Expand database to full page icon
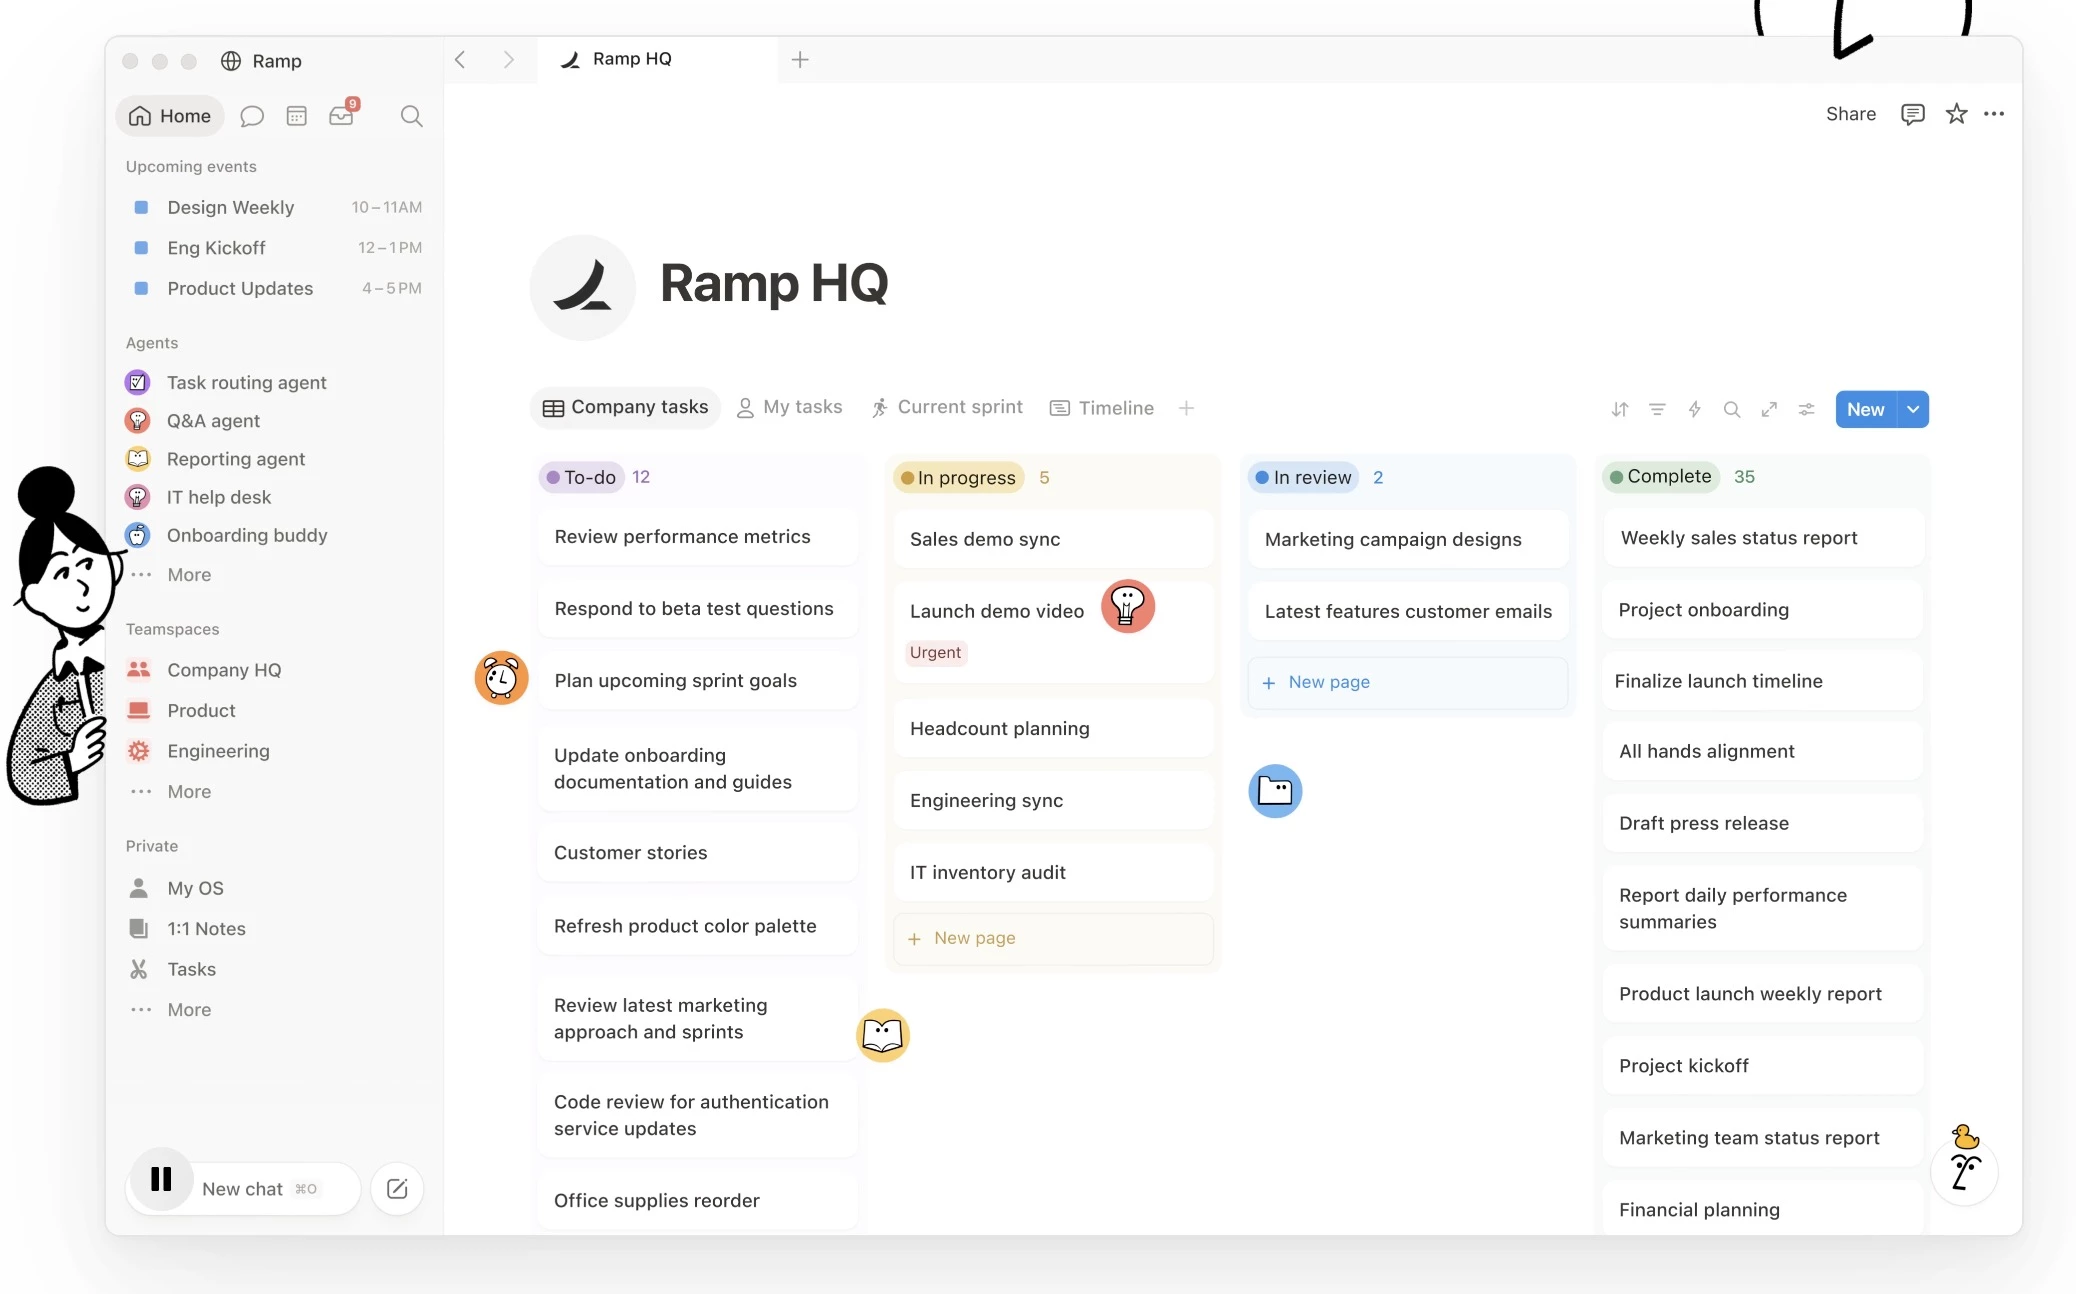Viewport: 2076px width, 1294px height. point(1769,409)
